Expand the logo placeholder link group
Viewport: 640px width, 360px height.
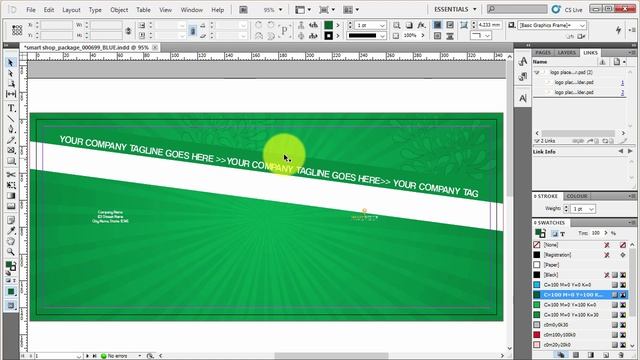tap(538, 72)
